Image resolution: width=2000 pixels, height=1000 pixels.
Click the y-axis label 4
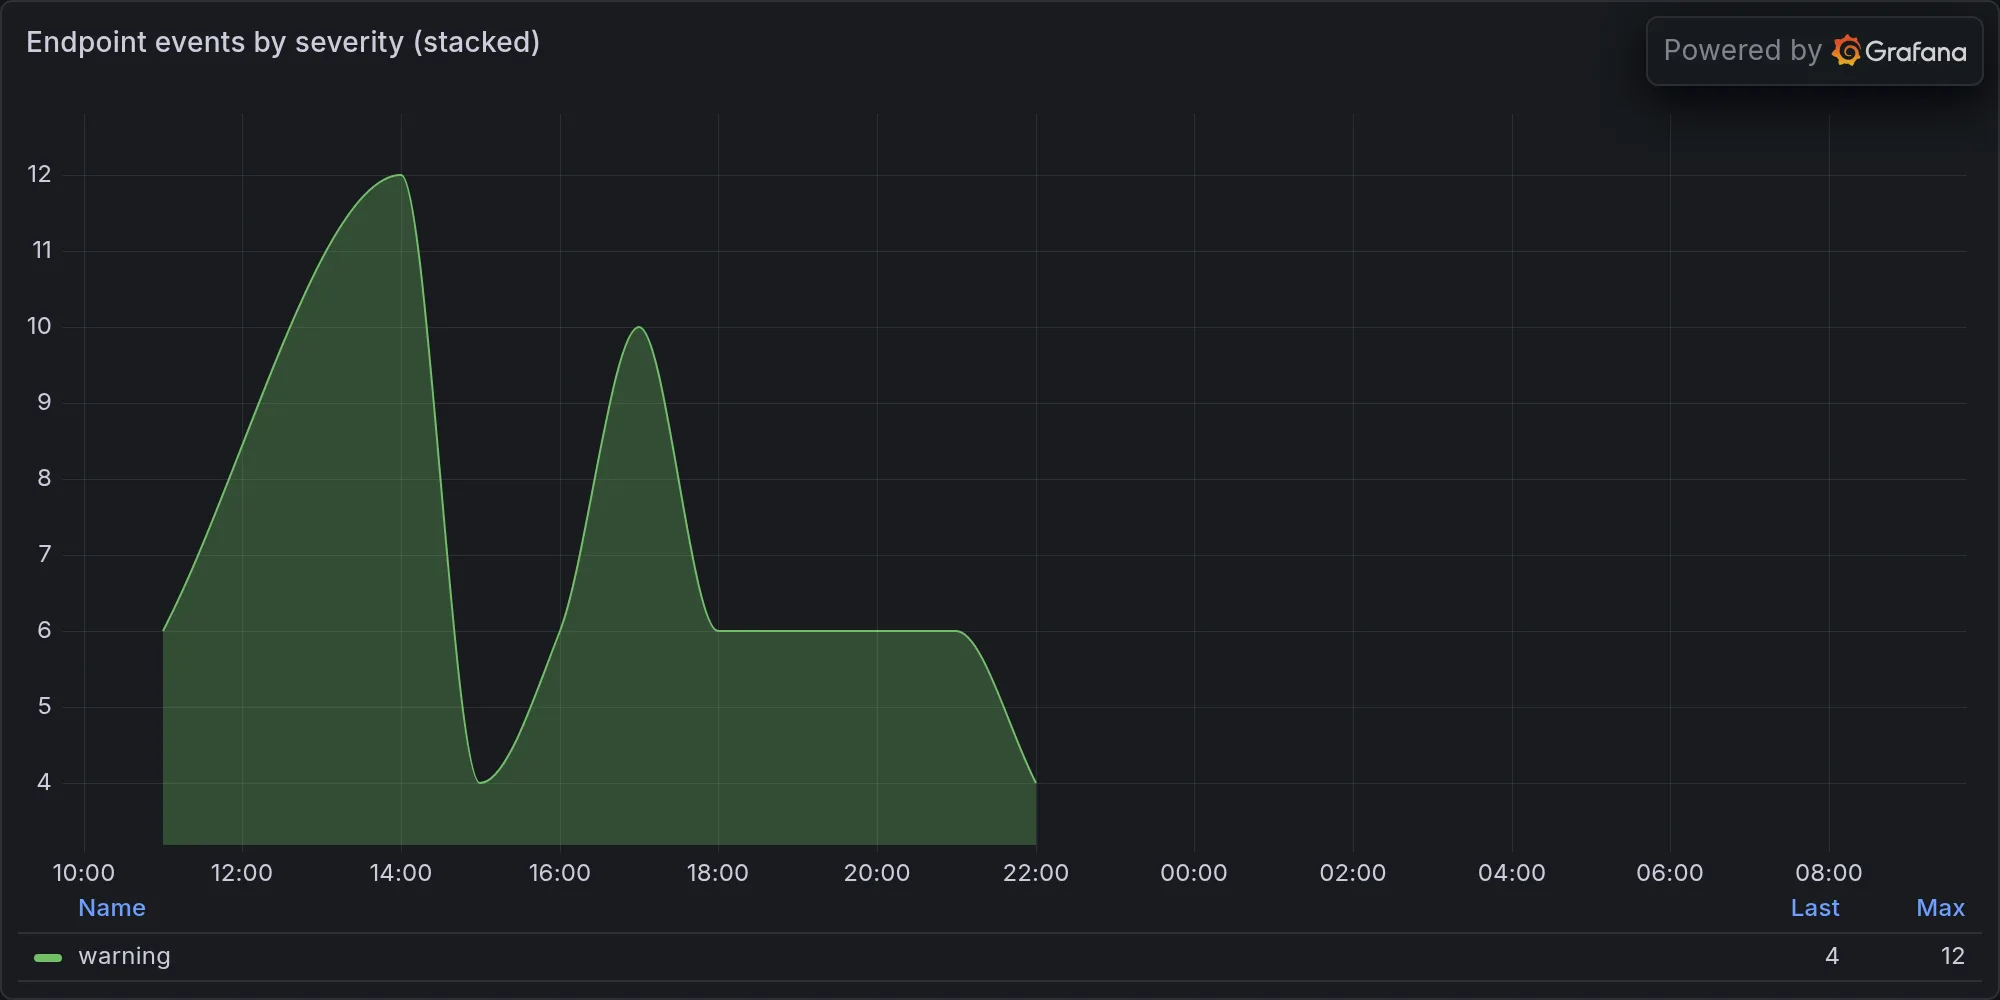click(x=44, y=782)
